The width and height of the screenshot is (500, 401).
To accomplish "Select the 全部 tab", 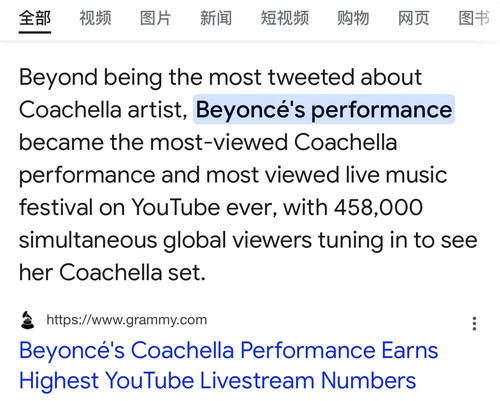I will coord(35,18).
